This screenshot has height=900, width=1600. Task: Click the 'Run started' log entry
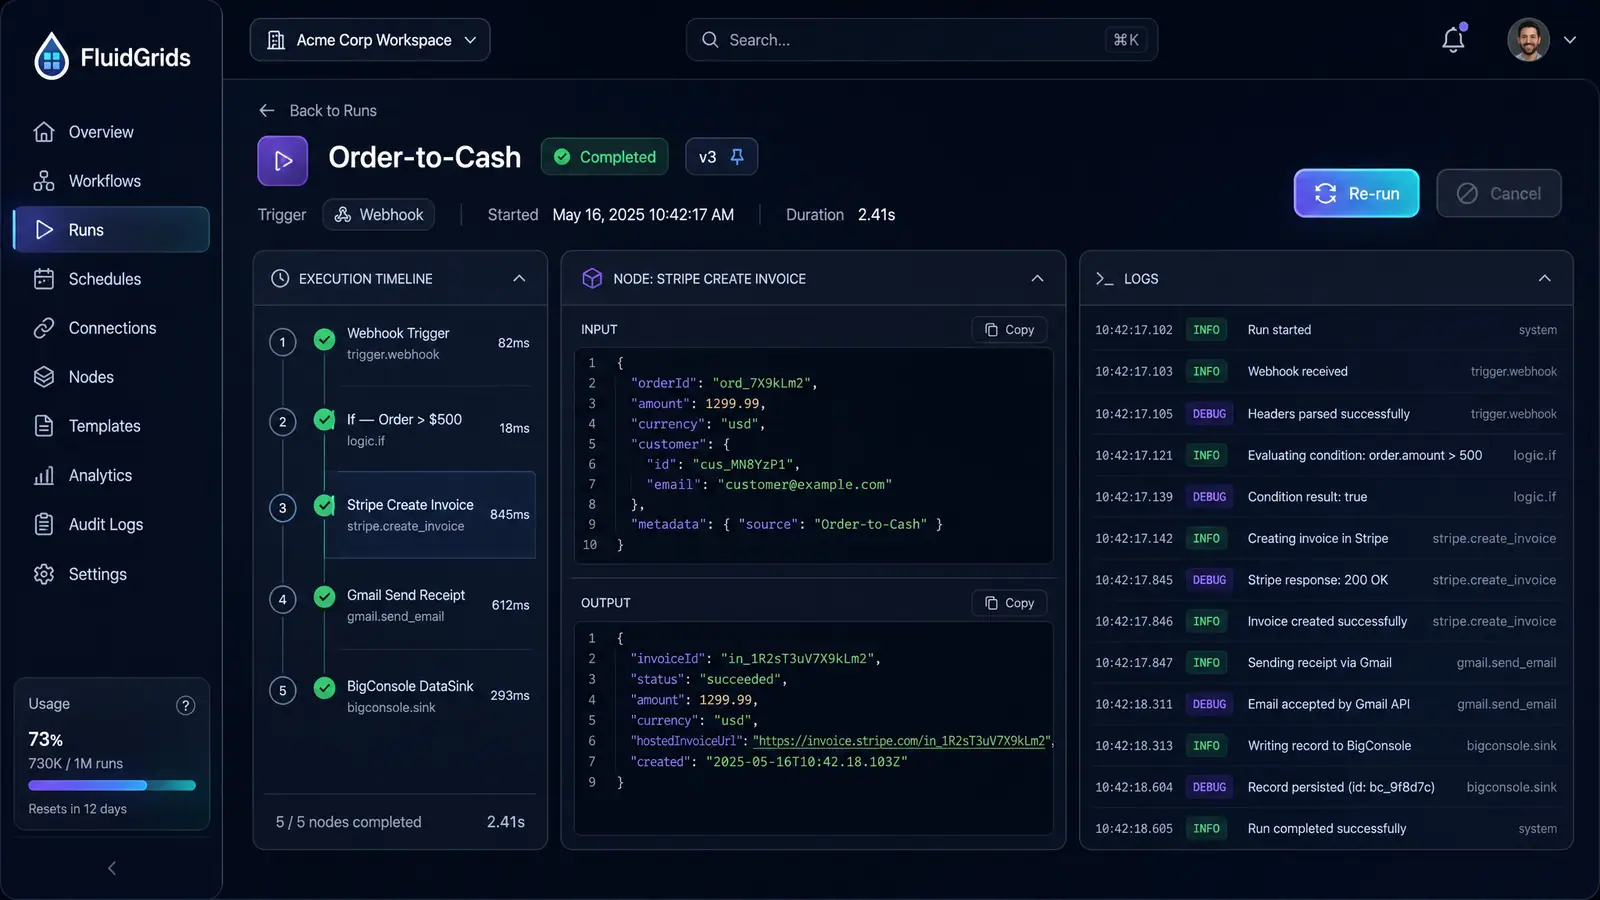[x=1326, y=330]
